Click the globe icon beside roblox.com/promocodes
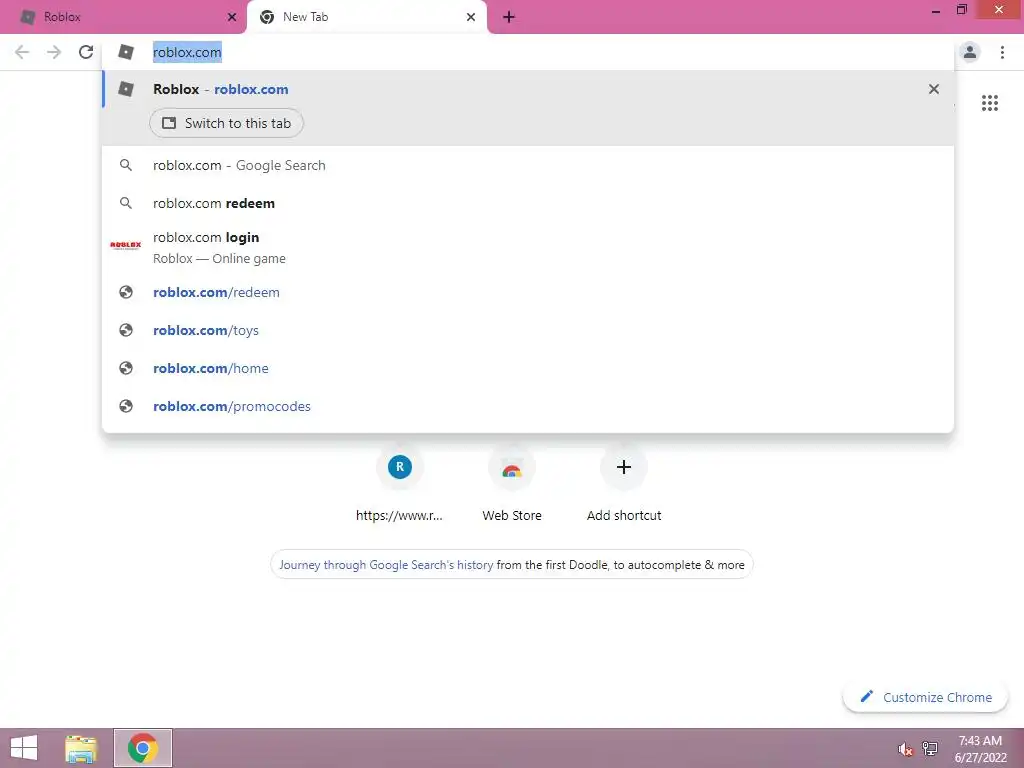This screenshot has height=768, width=1024. pos(126,406)
